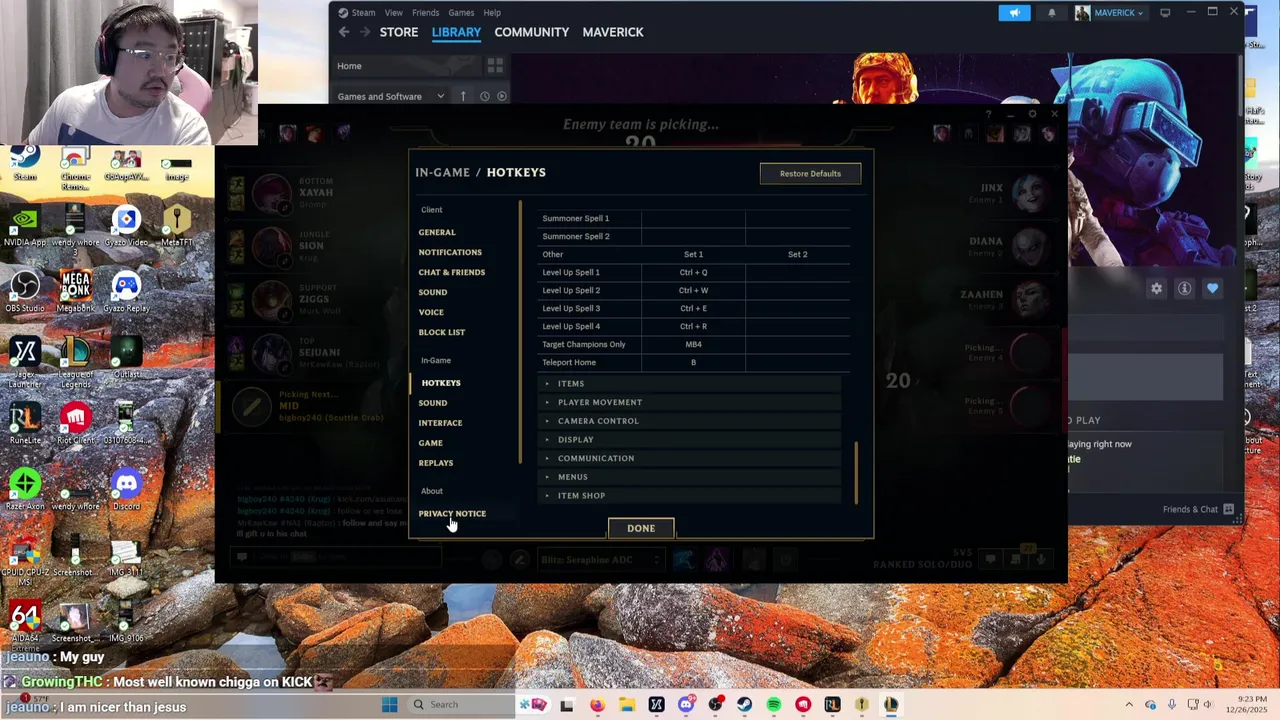Click the Steam library recent clock filter
The width and height of the screenshot is (1280, 720).
(484, 96)
